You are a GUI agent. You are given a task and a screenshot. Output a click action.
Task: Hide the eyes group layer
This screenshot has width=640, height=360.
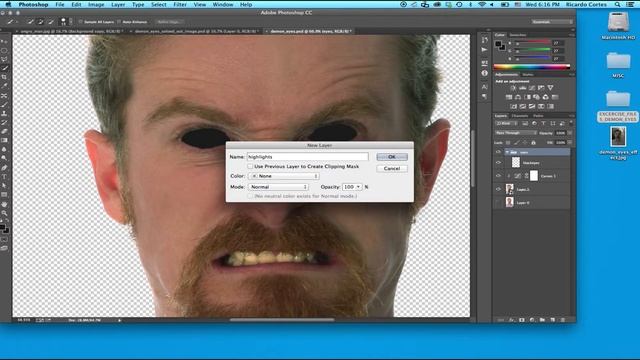(498, 152)
